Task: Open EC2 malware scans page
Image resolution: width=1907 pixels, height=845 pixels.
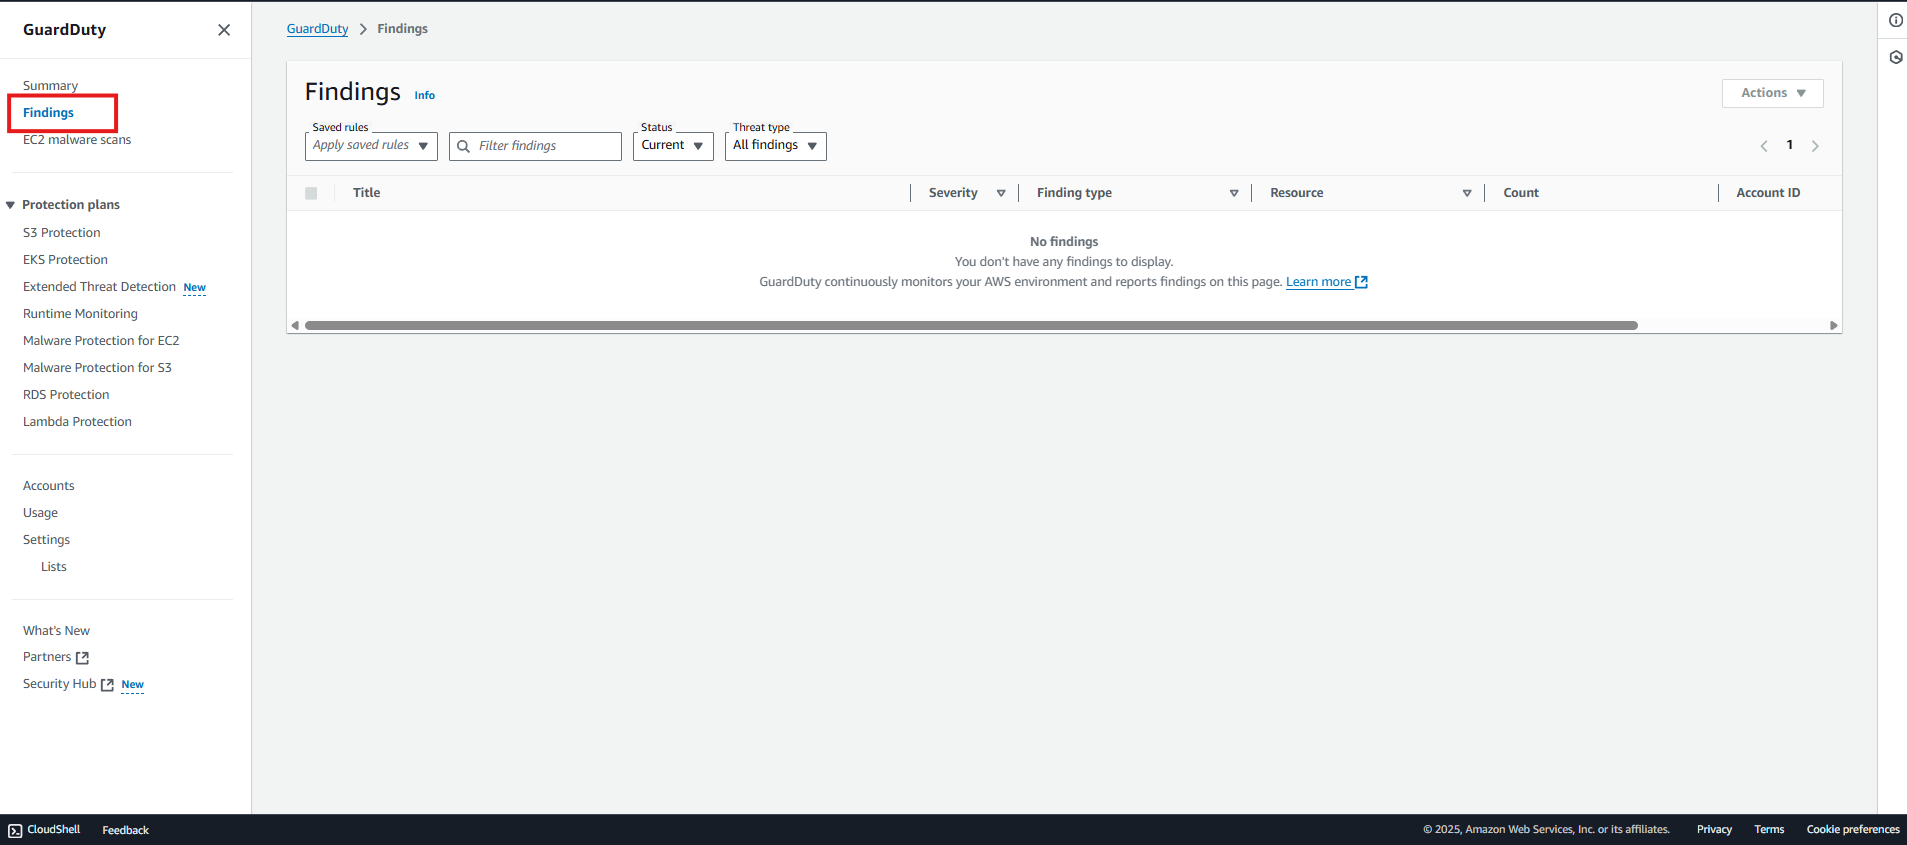Action: [77, 140]
